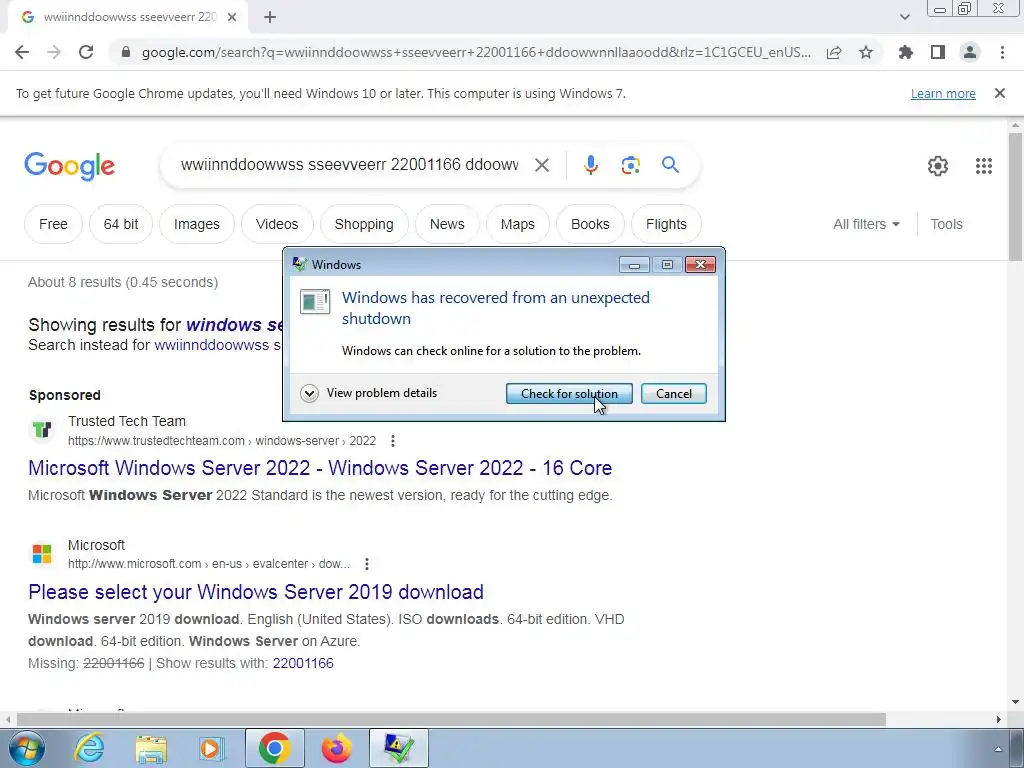1024x768 pixels.
Task: Open more options for Trusted Tech Team ad
Action: (x=392, y=441)
